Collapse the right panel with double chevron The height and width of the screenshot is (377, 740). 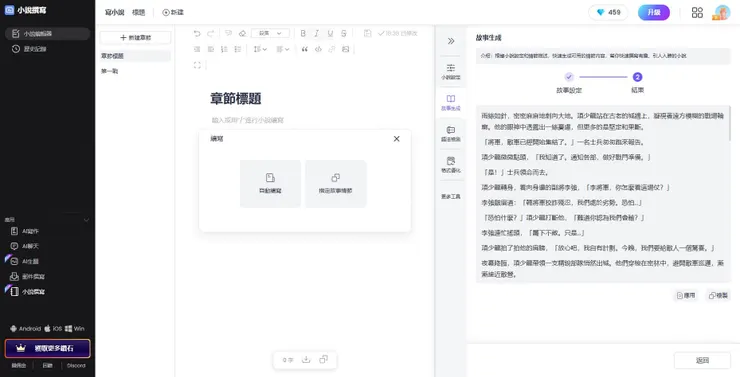(x=451, y=41)
